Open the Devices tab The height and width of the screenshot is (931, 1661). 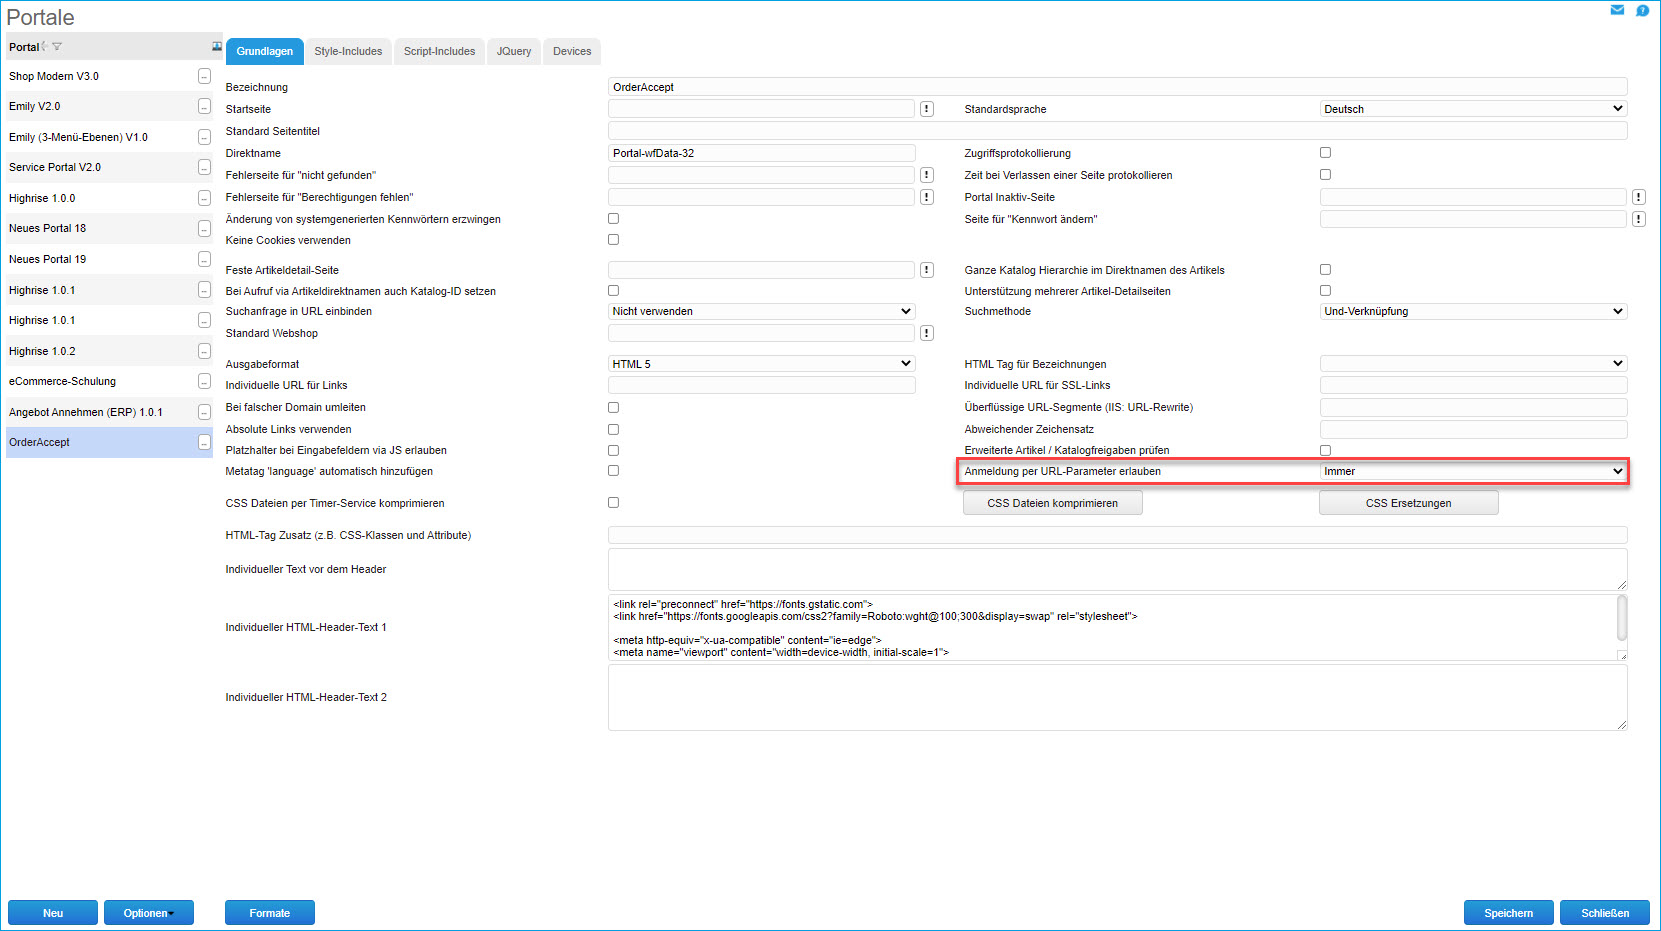[572, 51]
